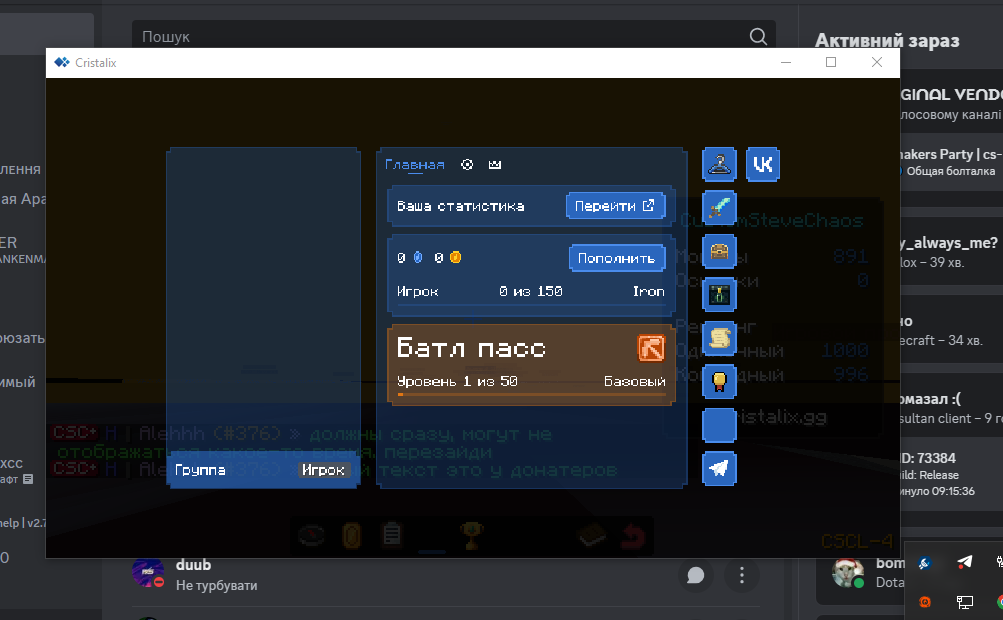The image size is (1003, 620).
Task: Click the blue crystal currency icon
Action: point(418,257)
